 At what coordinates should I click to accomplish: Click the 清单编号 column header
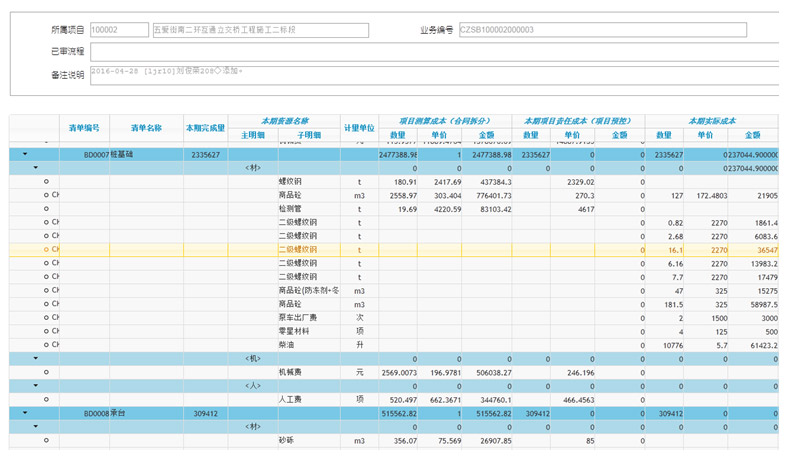(84, 128)
